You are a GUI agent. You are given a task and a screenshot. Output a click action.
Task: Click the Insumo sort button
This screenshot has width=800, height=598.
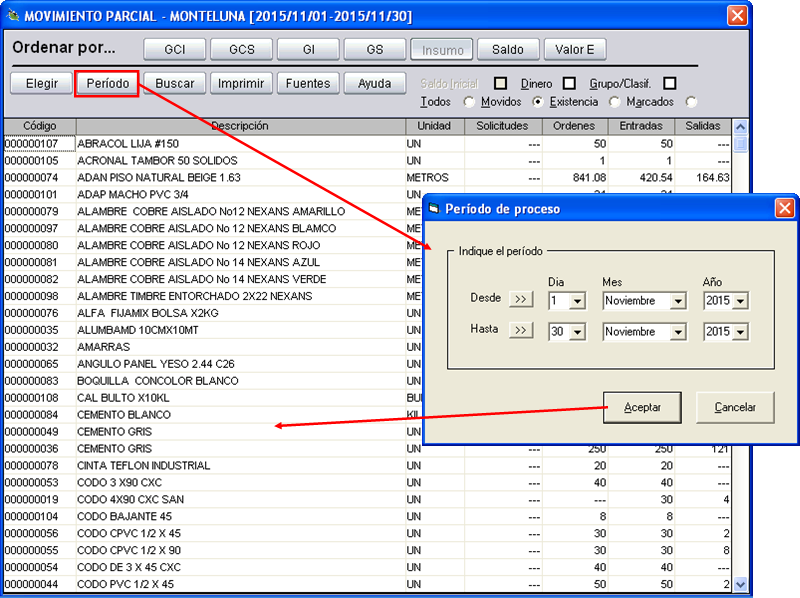442,49
